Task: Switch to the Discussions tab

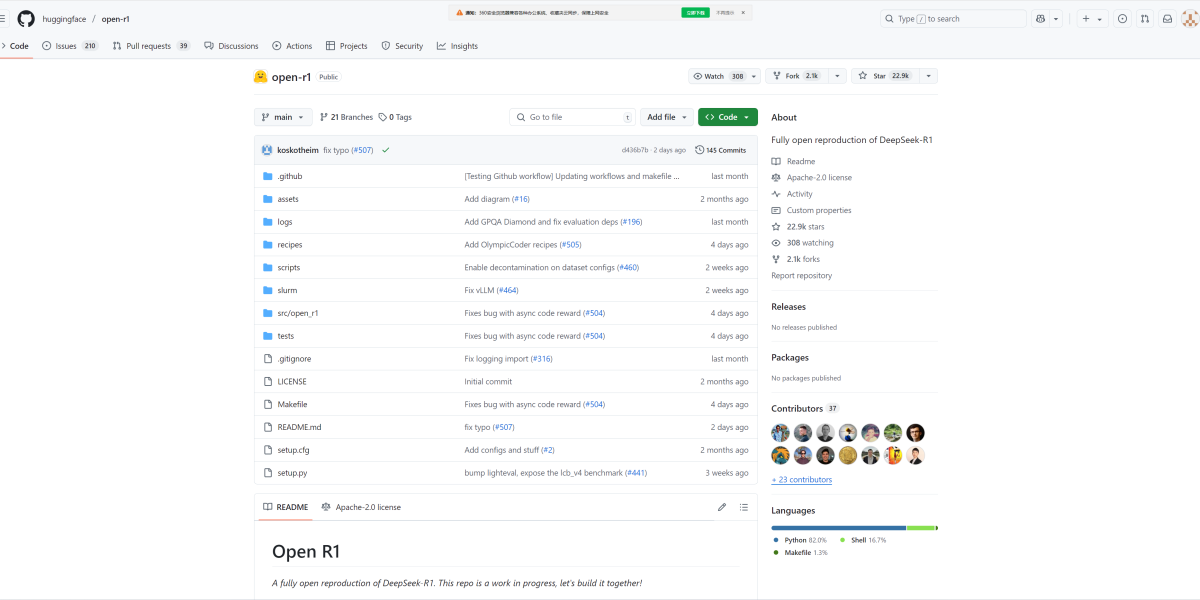Action: pos(231,46)
